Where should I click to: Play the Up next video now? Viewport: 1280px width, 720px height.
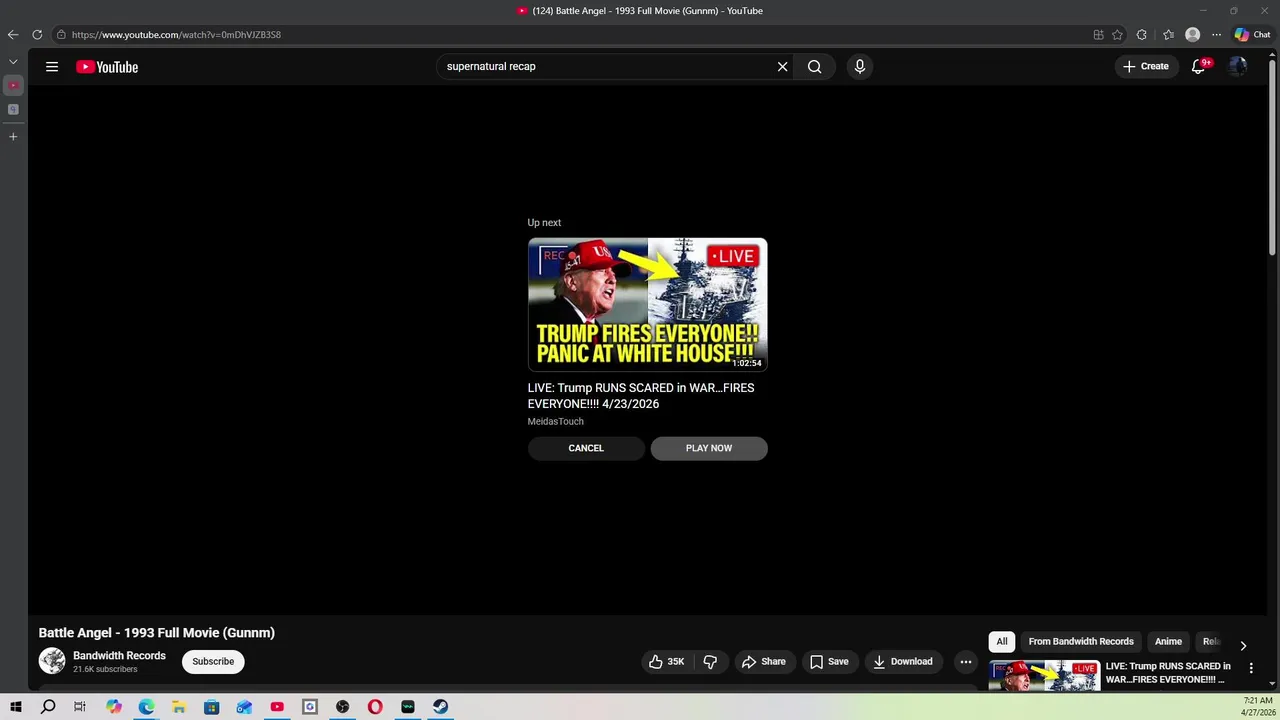click(x=709, y=448)
